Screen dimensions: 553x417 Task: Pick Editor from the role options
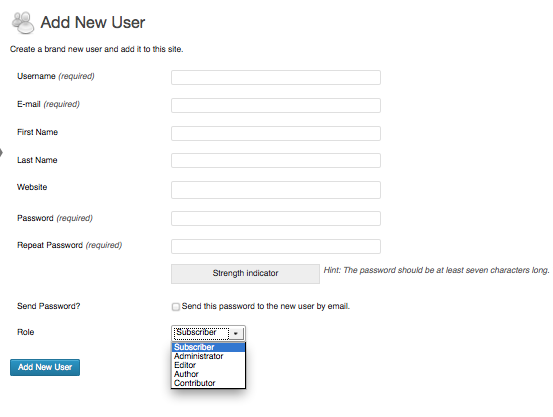(x=208, y=365)
